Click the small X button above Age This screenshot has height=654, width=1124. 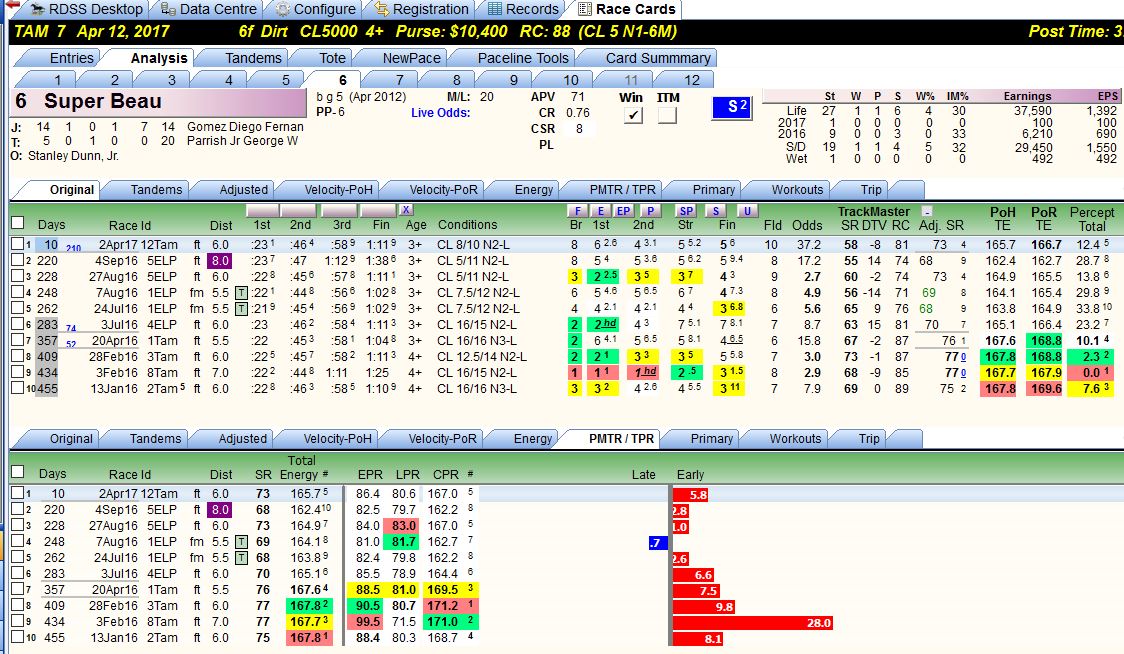point(406,209)
